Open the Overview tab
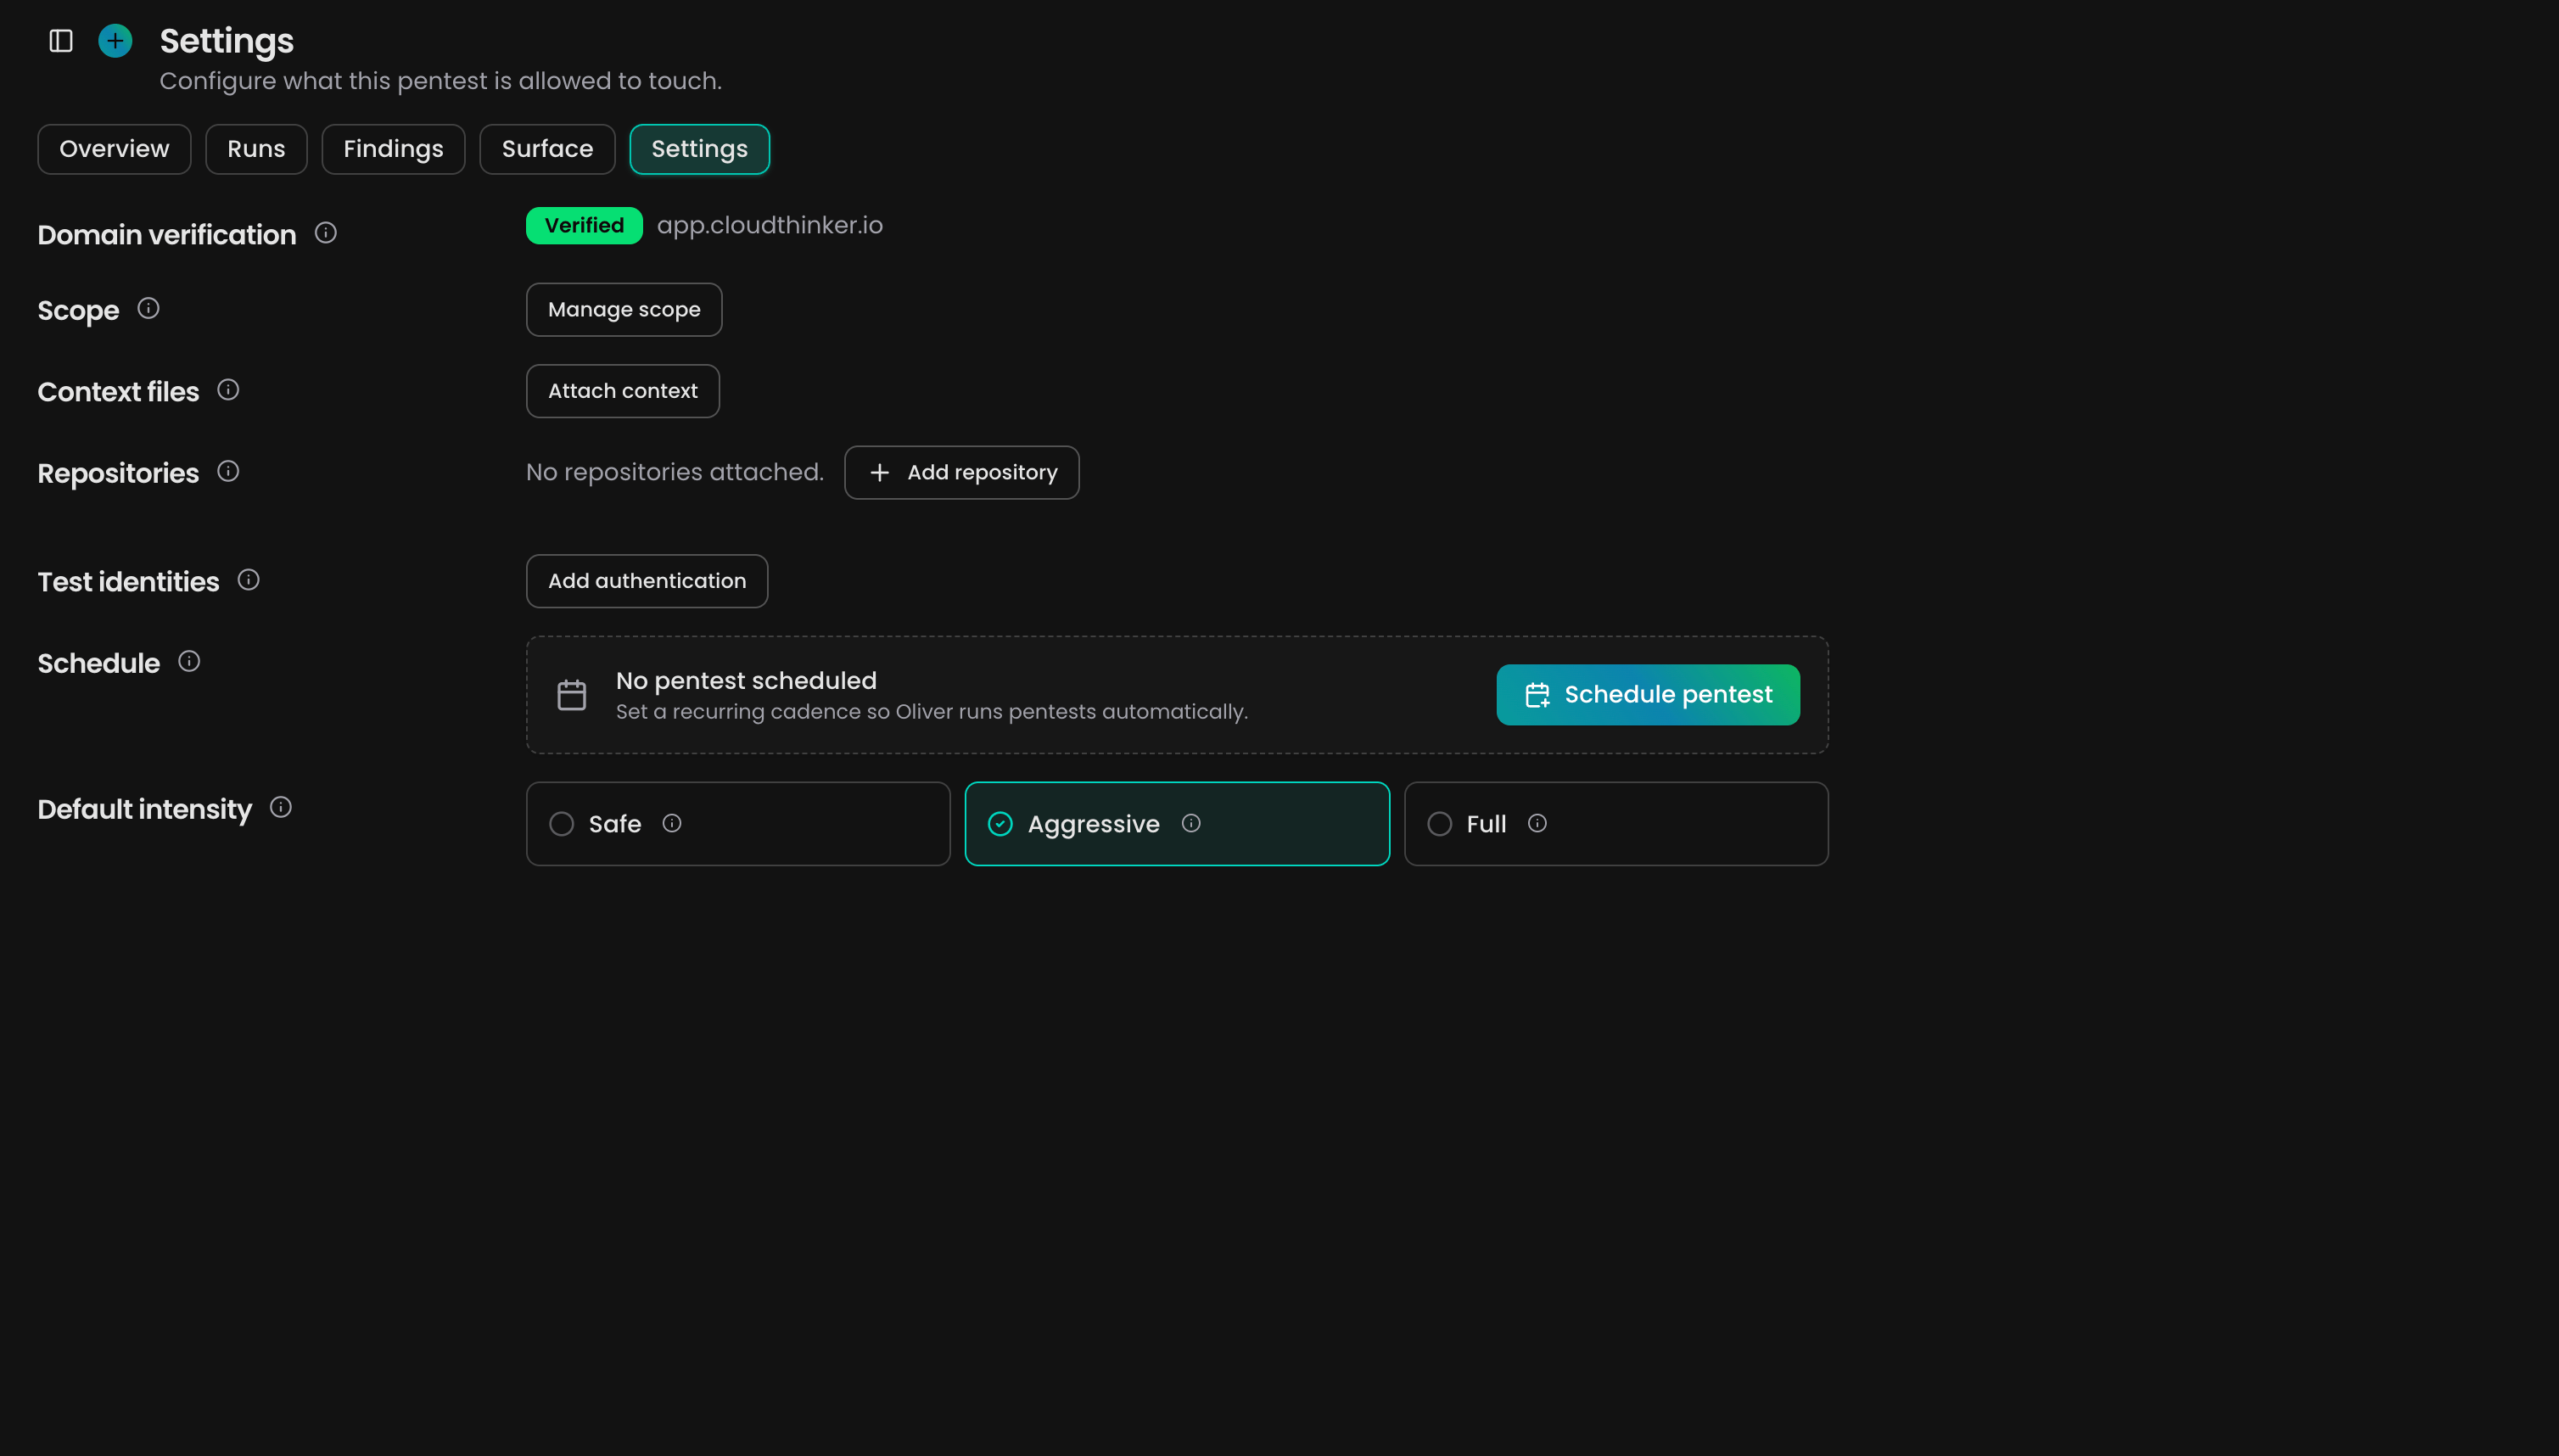 point(114,149)
